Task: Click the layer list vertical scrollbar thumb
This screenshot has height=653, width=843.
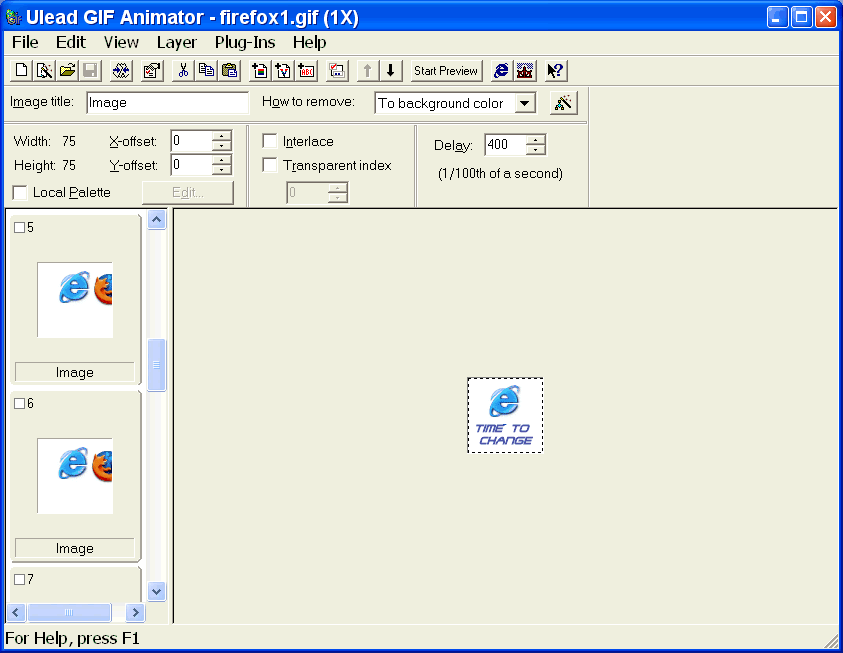Action: 156,365
